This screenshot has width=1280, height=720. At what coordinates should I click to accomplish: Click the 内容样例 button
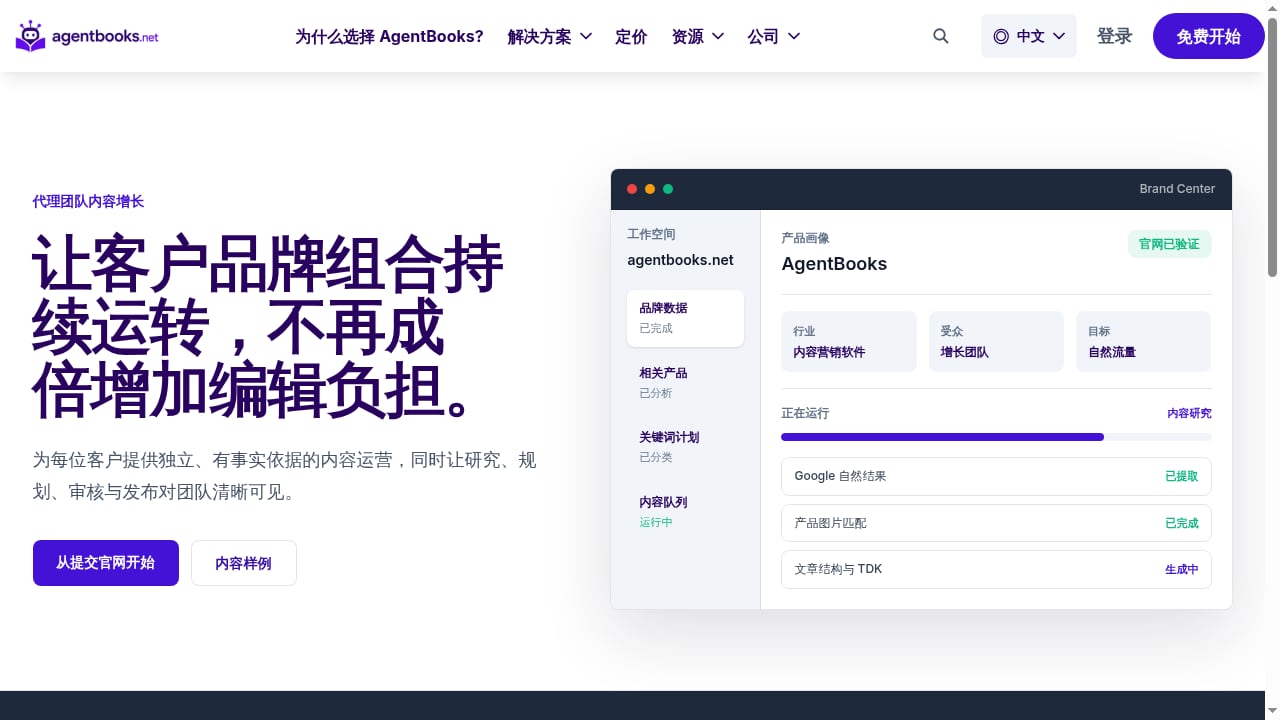(244, 563)
